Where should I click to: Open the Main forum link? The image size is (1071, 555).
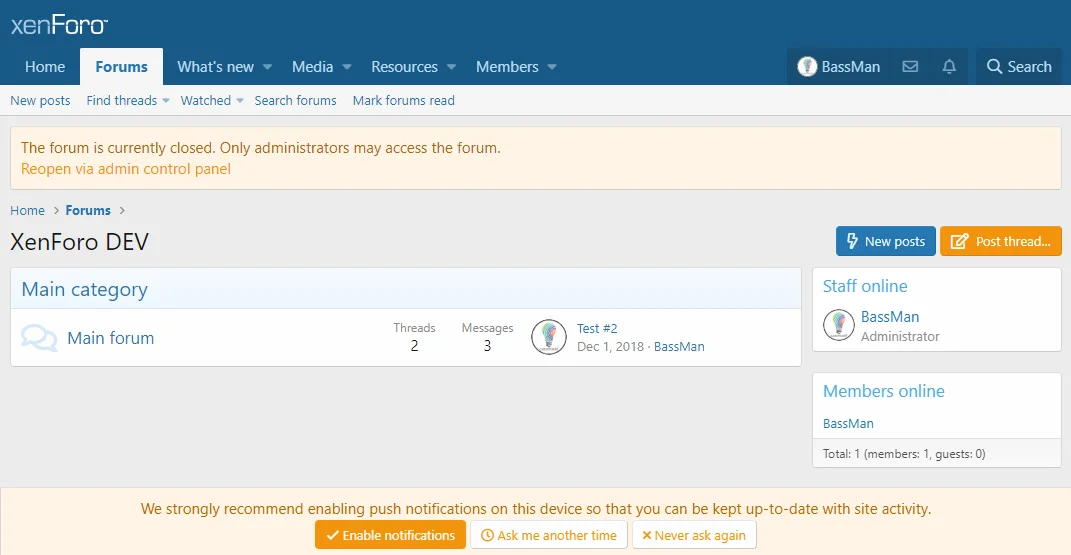tap(111, 338)
